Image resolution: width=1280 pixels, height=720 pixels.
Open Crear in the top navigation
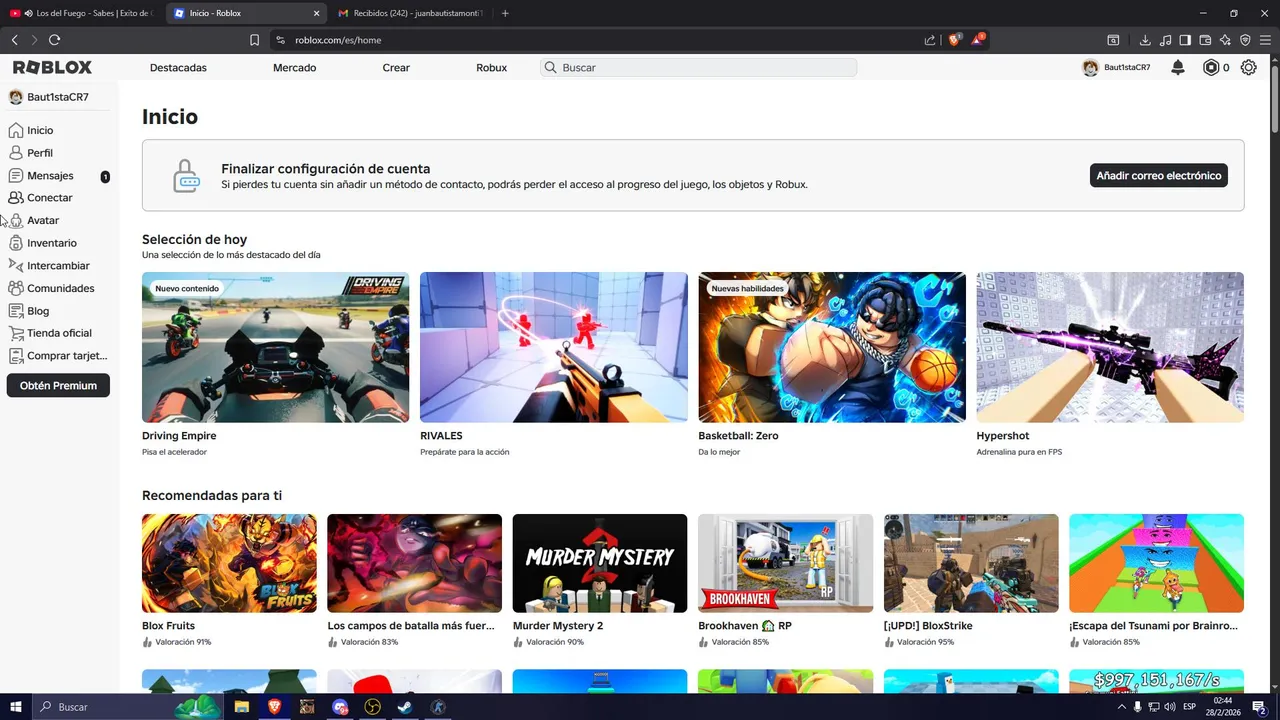tap(396, 68)
